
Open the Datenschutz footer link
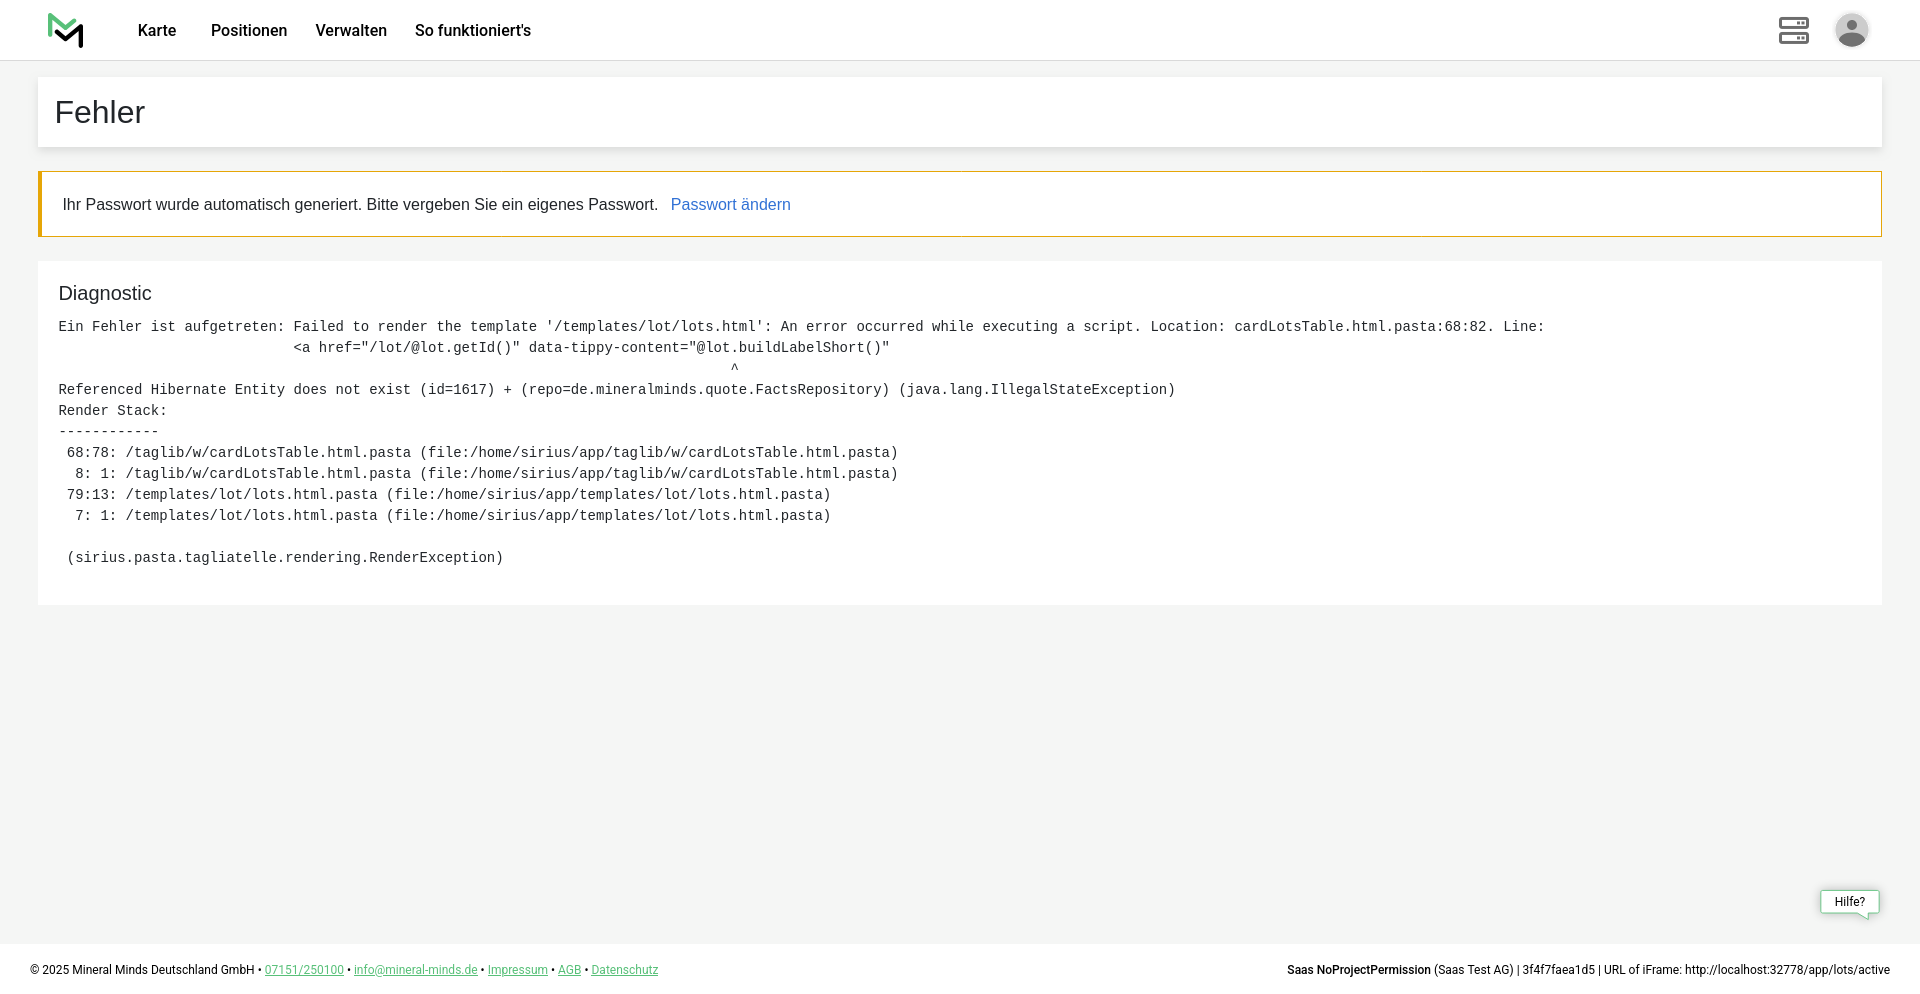click(624, 970)
